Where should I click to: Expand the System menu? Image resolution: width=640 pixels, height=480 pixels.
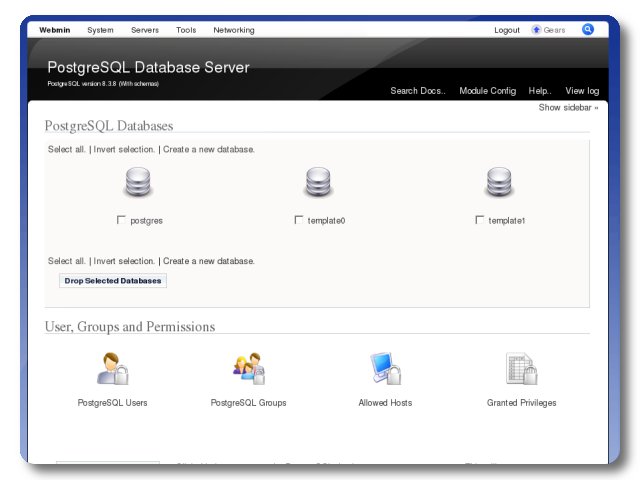click(x=100, y=30)
